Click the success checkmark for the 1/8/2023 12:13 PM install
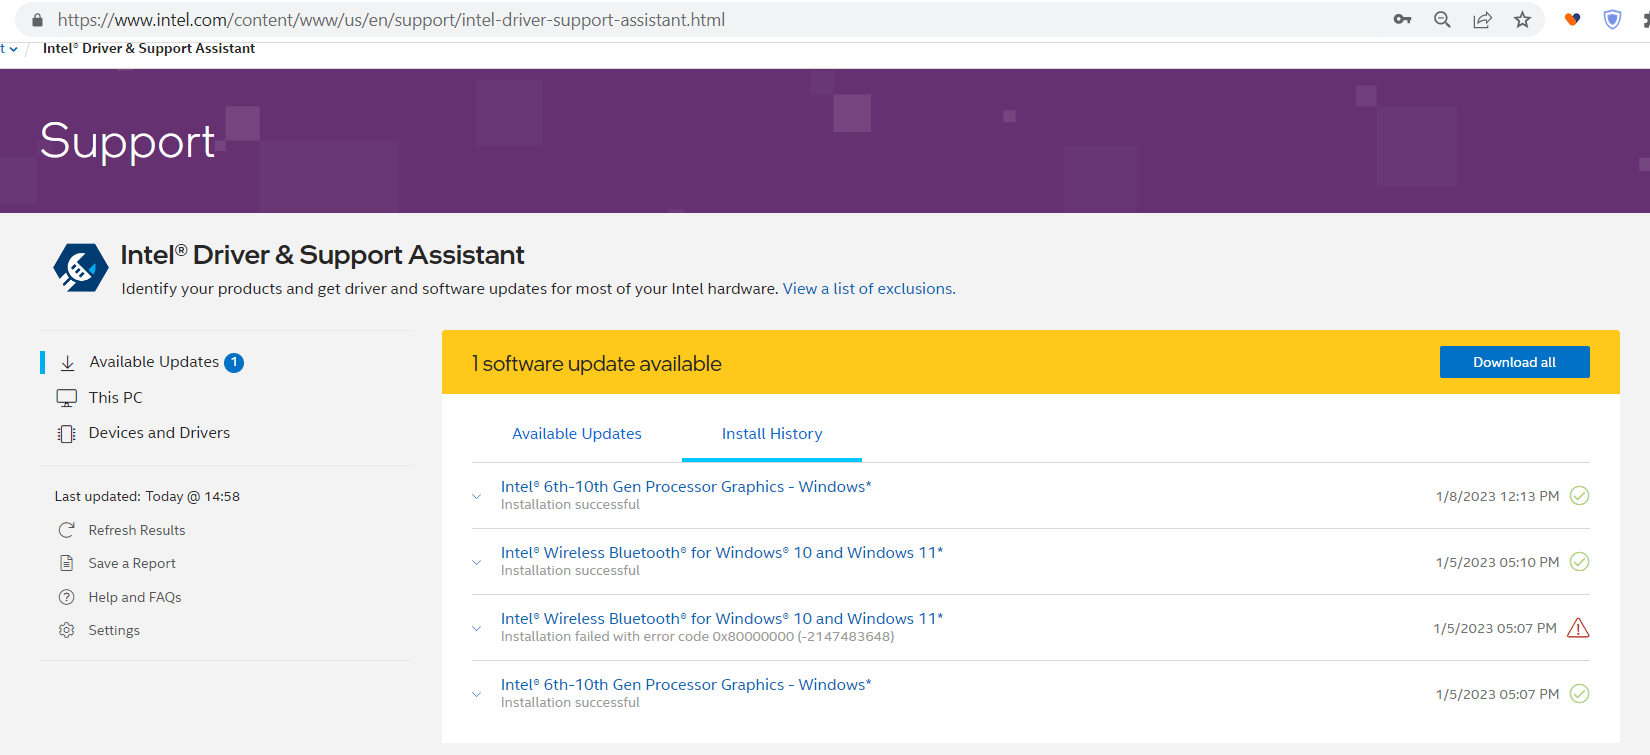Image resolution: width=1650 pixels, height=755 pixels. pyautogui.click(x=1580, y=496)
